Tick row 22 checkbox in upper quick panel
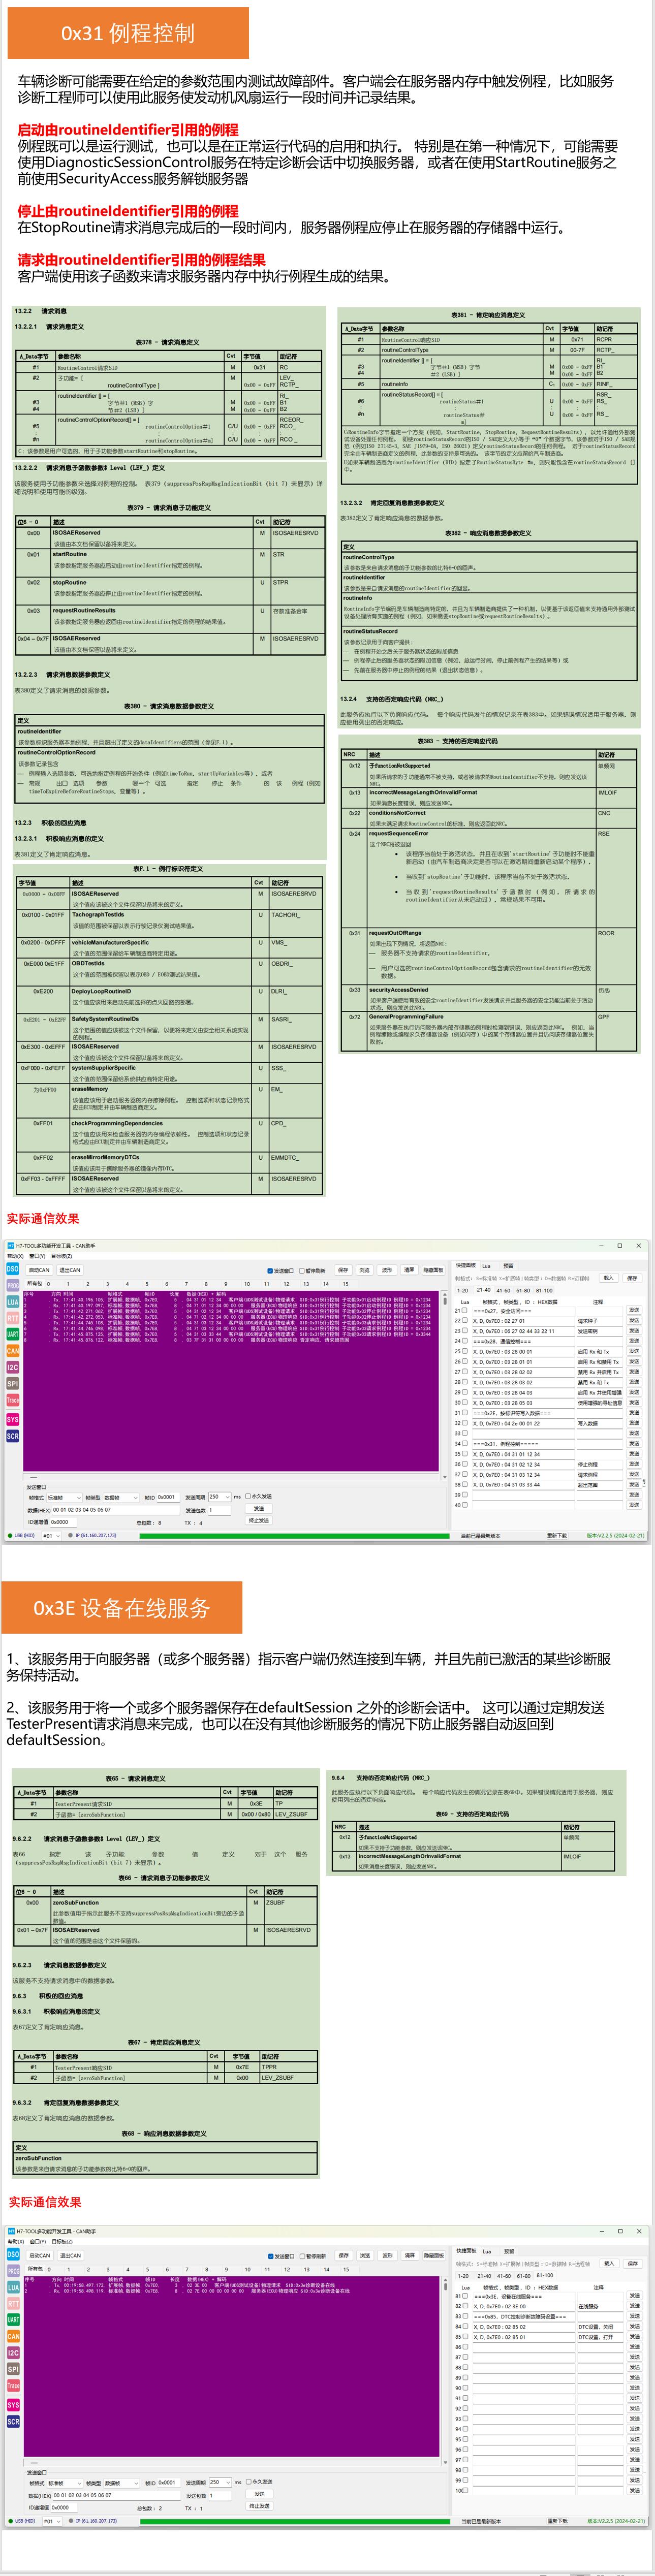Screen dimensions: 655x2576 [464, 1320]
